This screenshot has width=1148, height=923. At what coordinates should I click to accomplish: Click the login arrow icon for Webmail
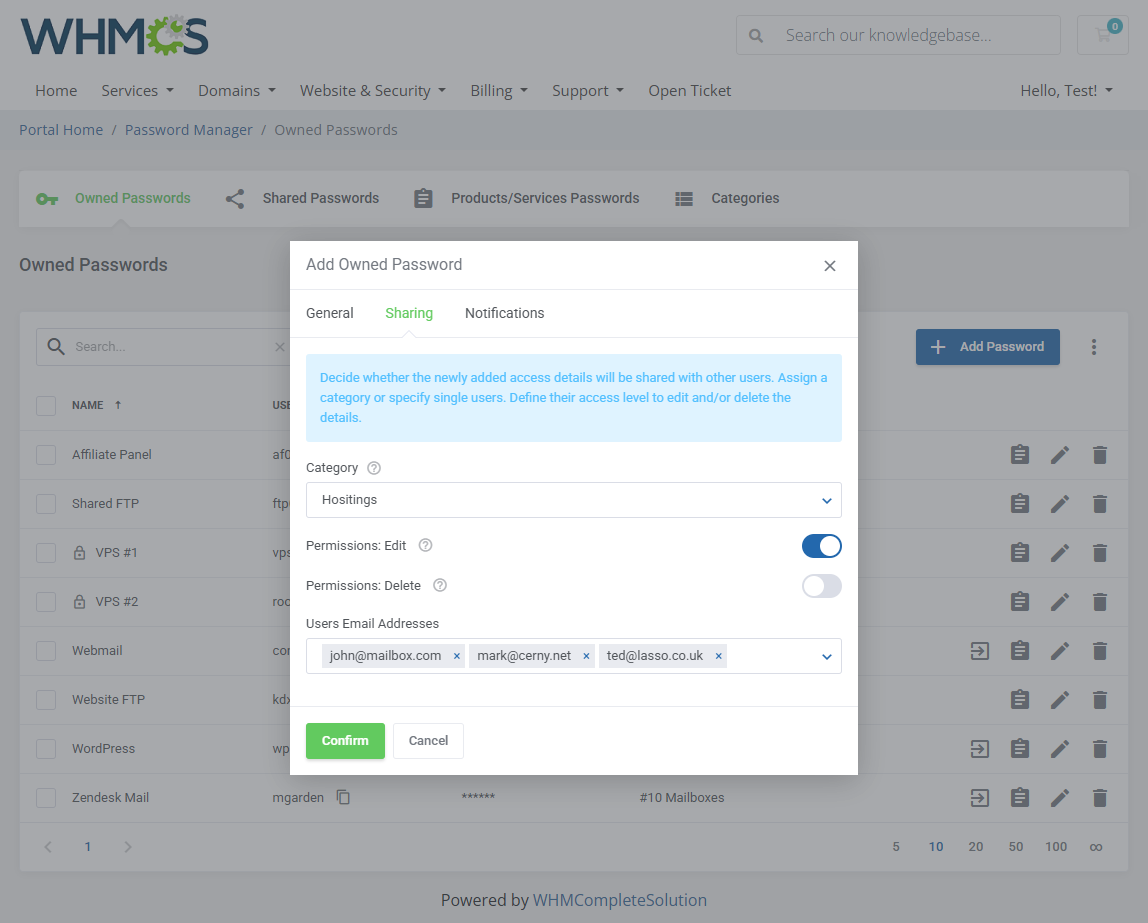[980, 651]
